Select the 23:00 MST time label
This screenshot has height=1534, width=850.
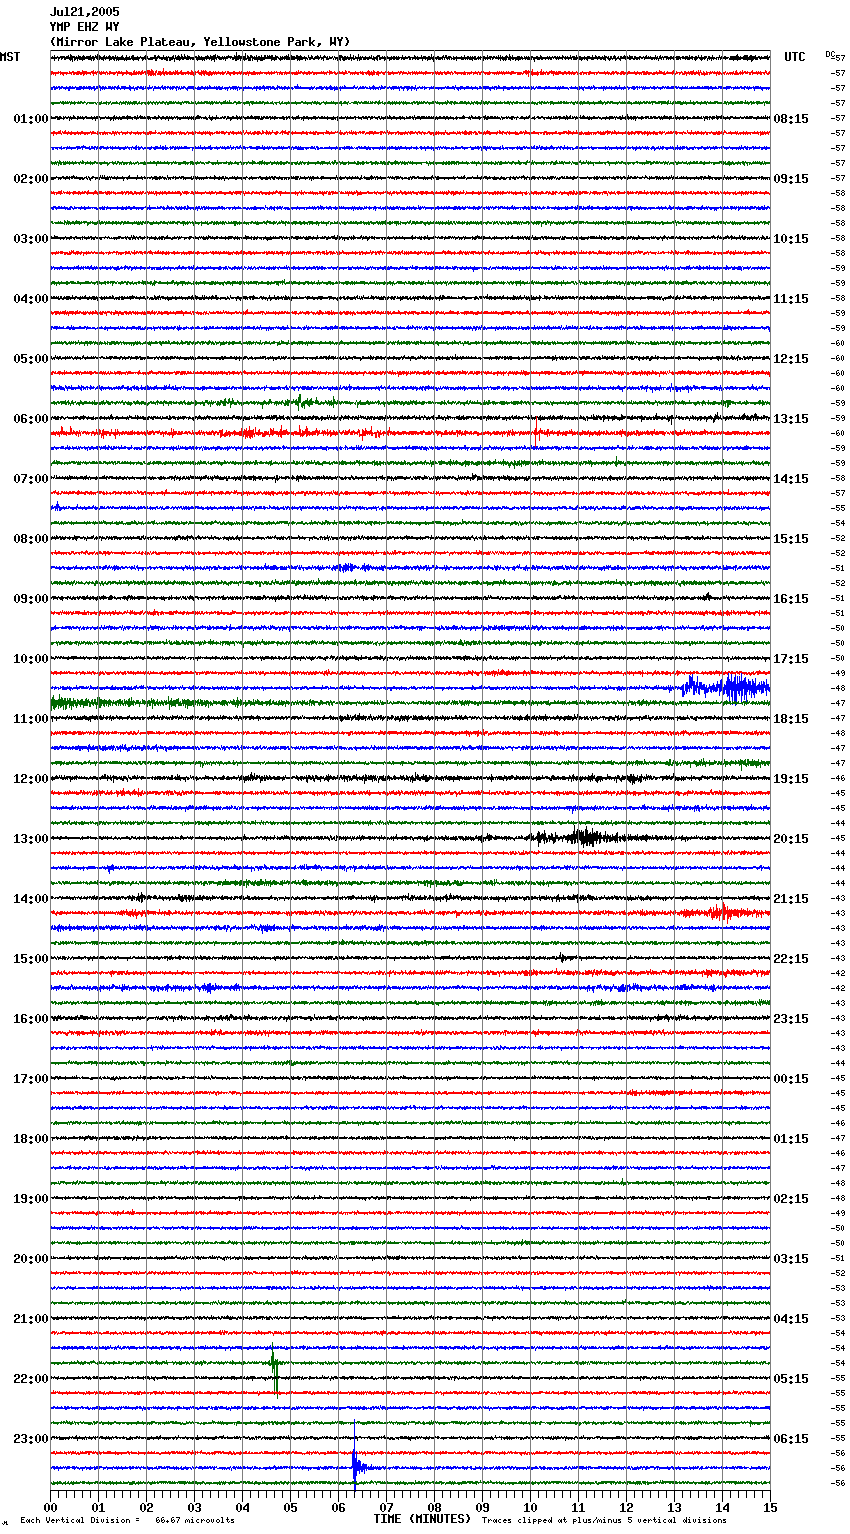coord(31,1439)
